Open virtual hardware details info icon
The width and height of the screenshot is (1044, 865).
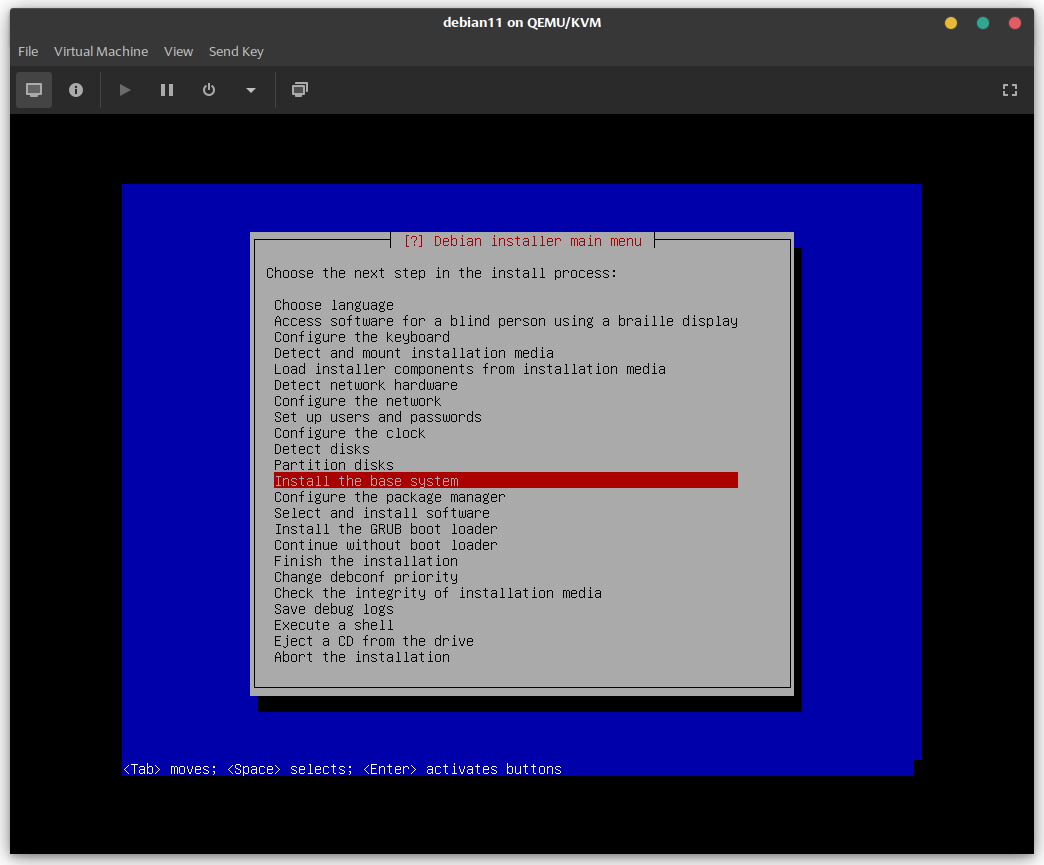[76, 90]
